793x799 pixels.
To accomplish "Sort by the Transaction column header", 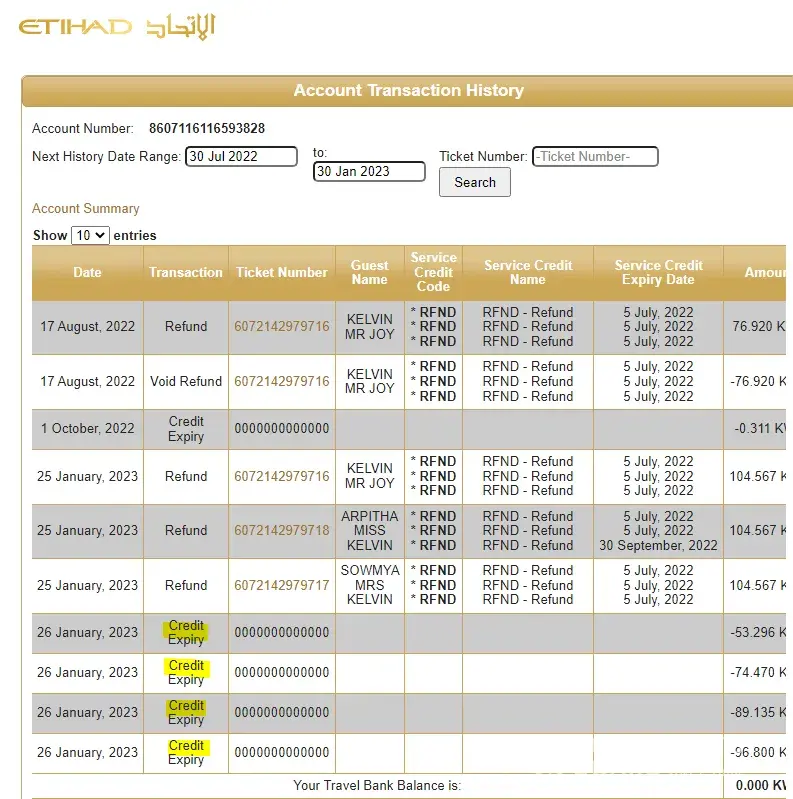I will tap(186, 272).
